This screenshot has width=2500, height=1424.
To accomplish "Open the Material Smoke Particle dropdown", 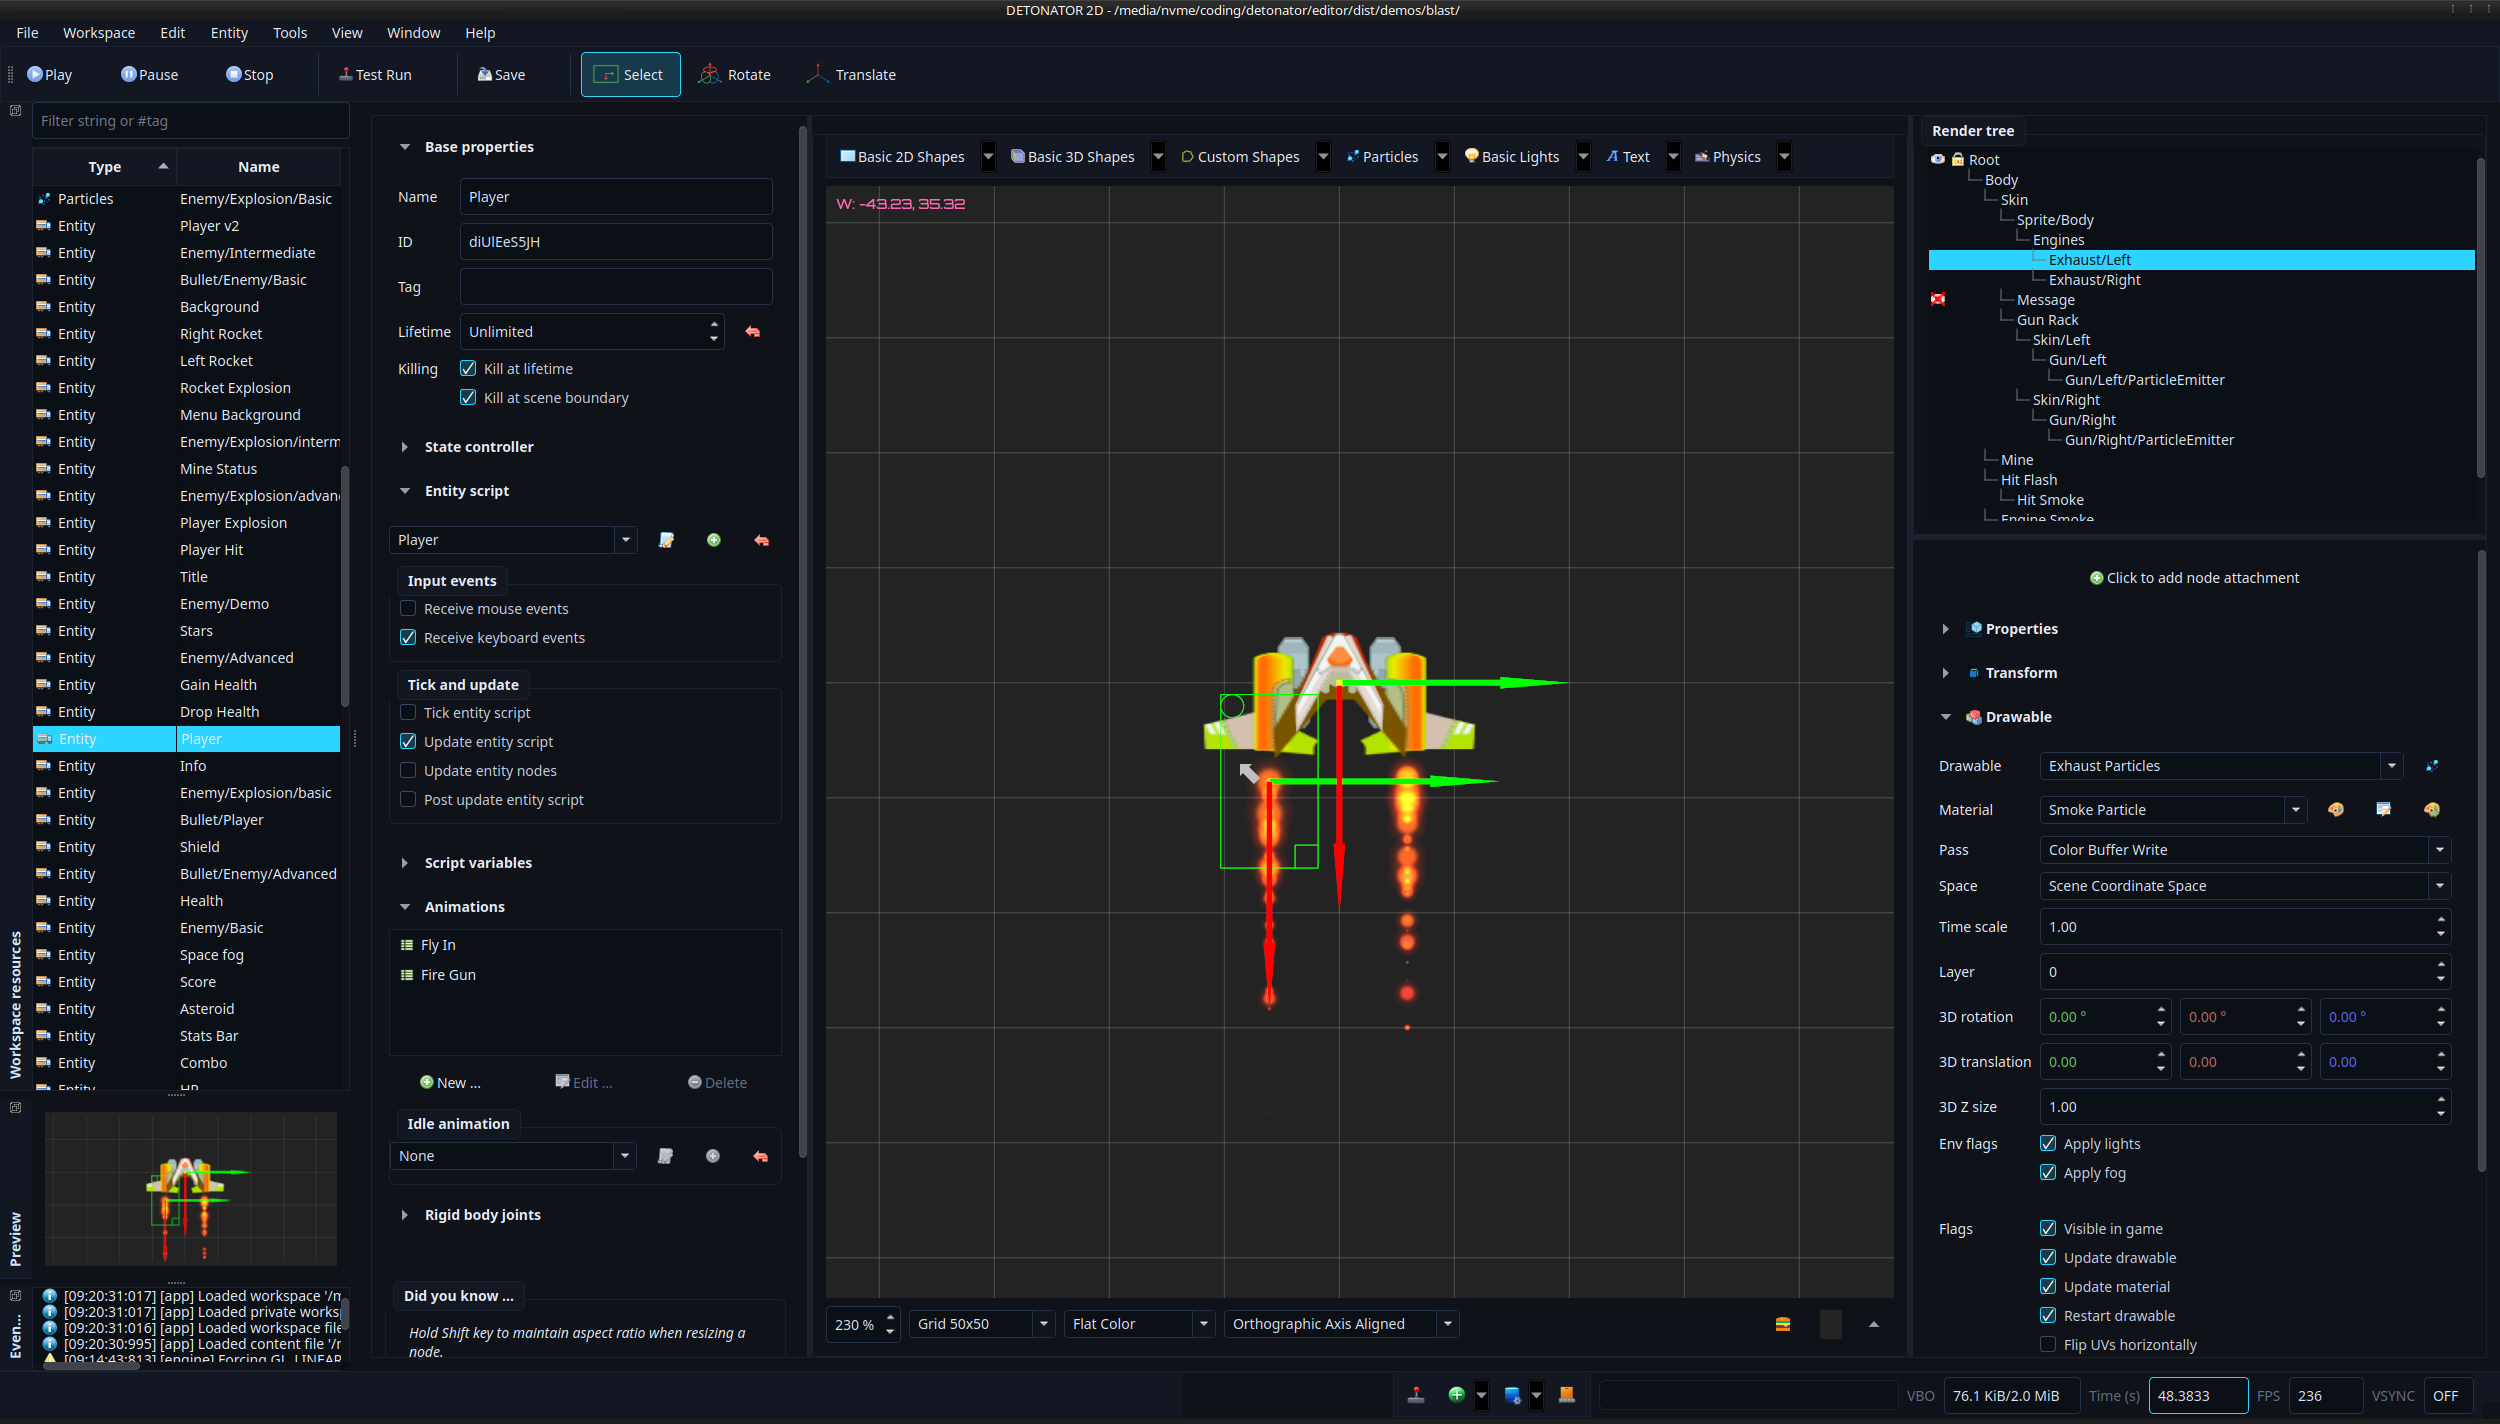I will click(x=2295, y=810).
